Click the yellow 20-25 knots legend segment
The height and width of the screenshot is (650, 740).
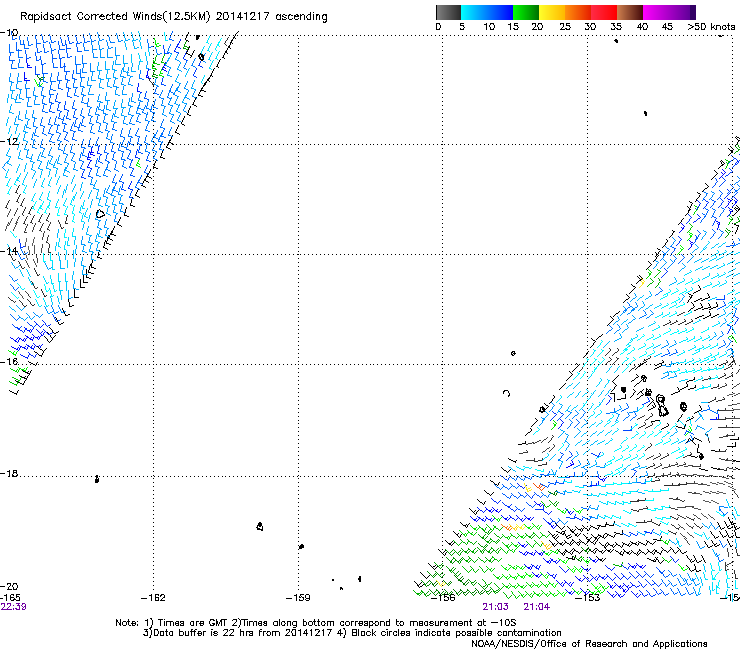[x=552, y=12]
